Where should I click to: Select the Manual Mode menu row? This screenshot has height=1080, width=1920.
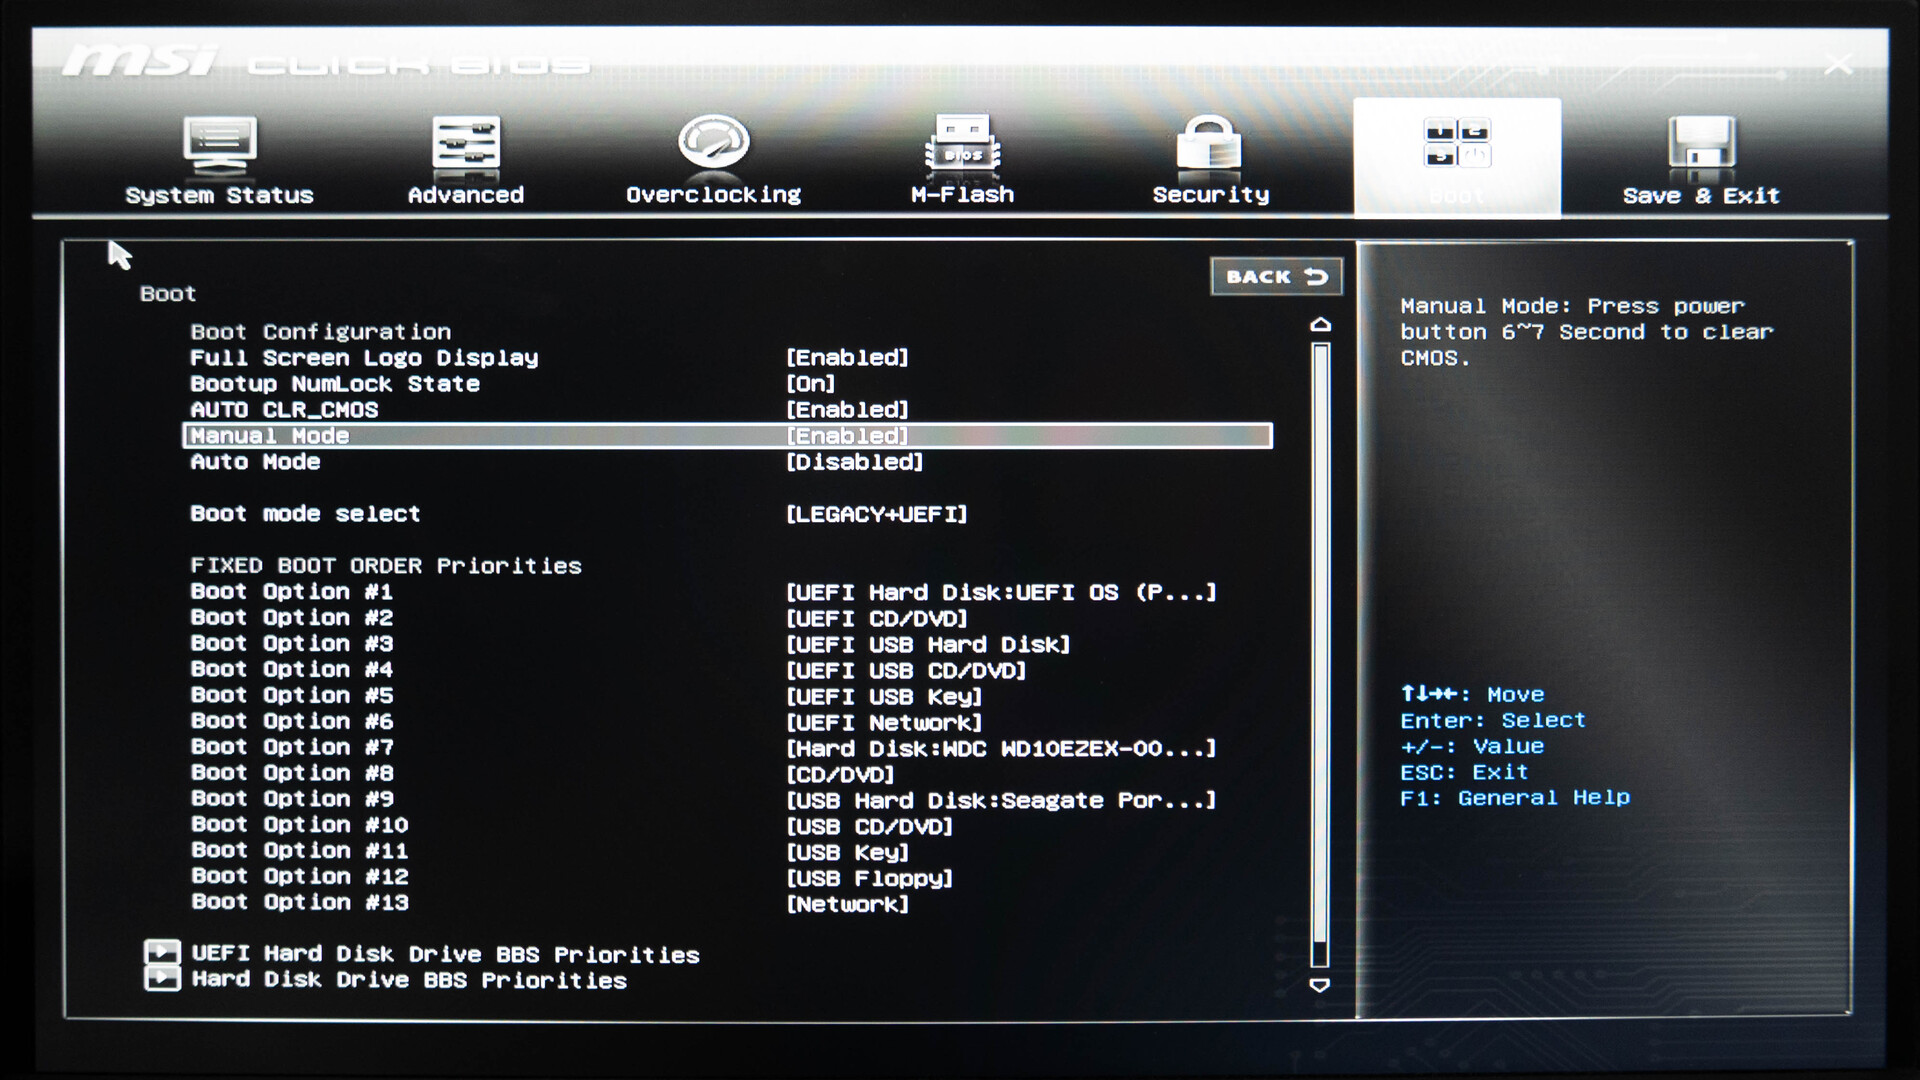[270, 436]
